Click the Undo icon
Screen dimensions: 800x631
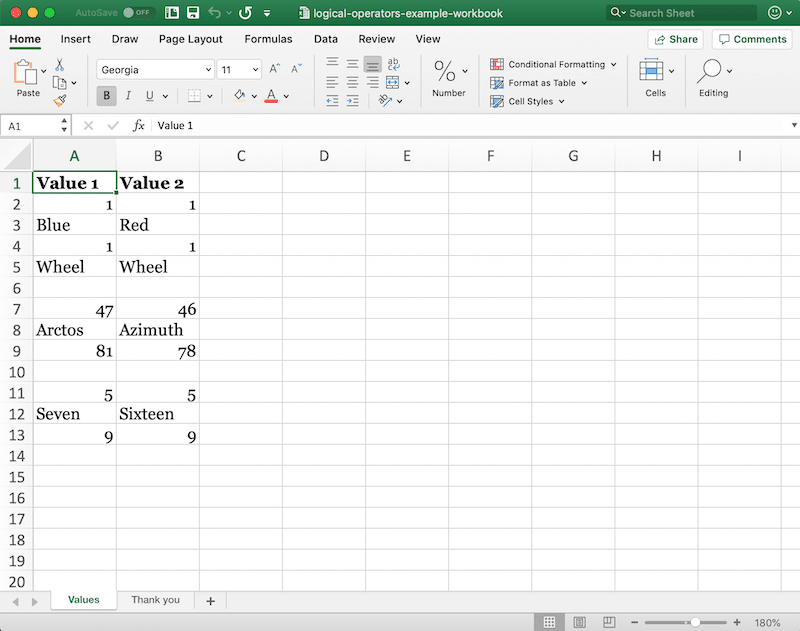[x=214, y=13]
